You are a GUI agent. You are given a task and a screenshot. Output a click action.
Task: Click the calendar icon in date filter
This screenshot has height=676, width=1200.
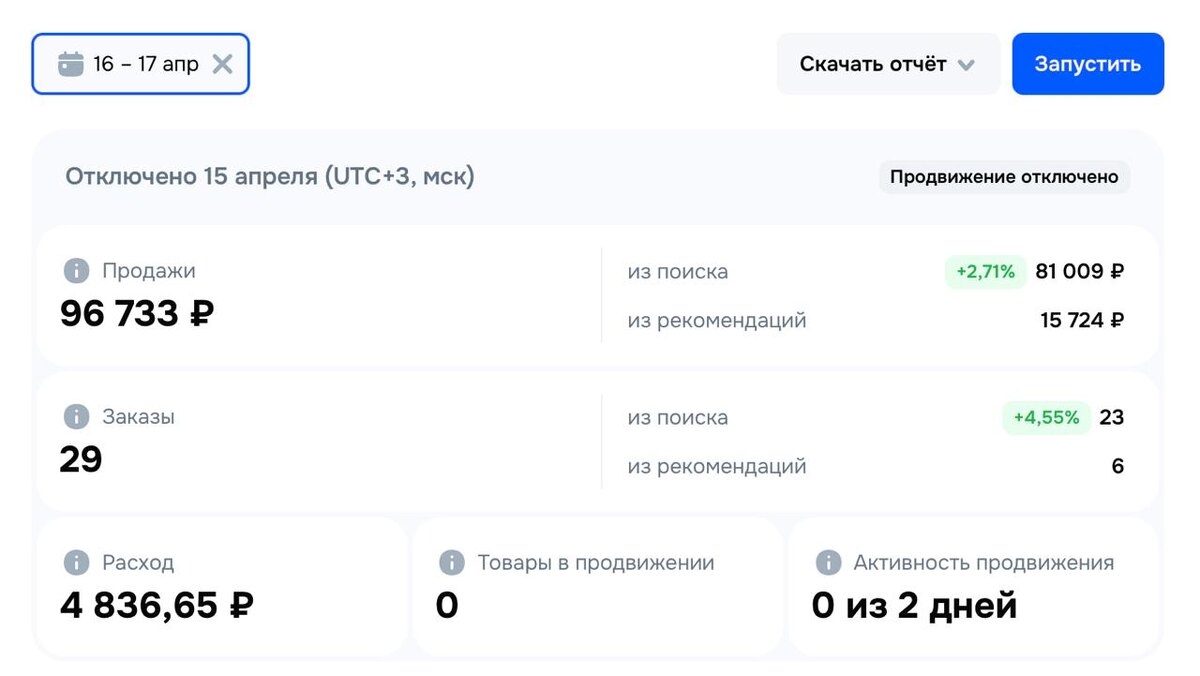point(70,64)
